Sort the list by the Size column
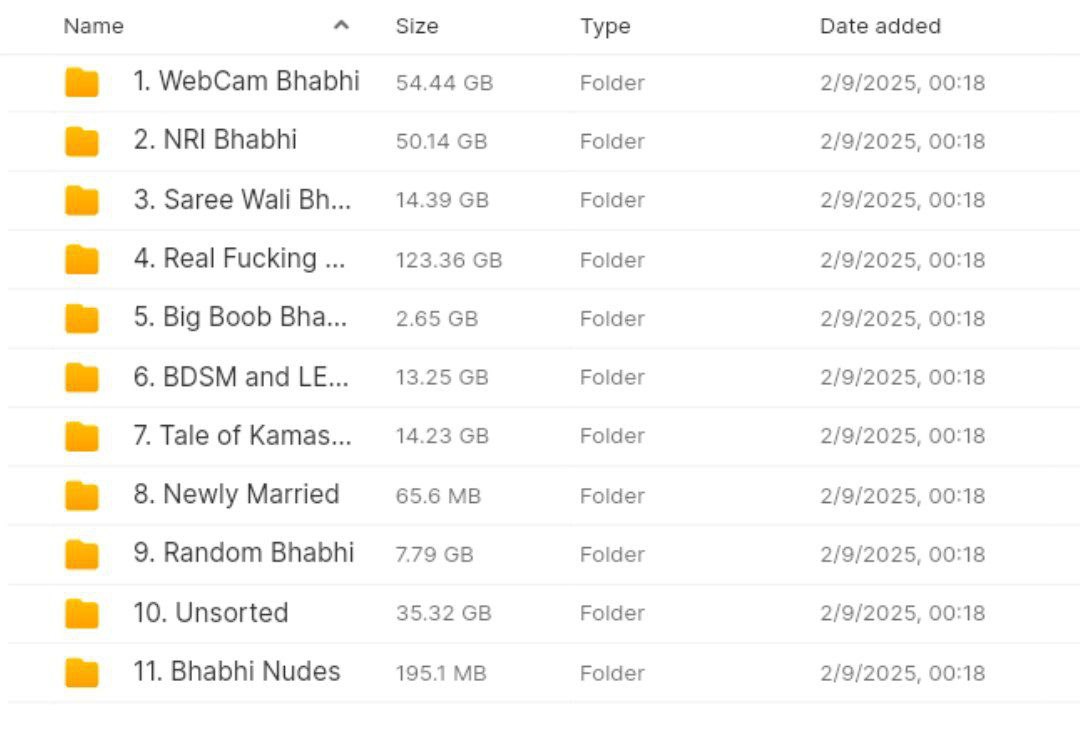The height and width of the screenshot is (755, 1080). 417,26
